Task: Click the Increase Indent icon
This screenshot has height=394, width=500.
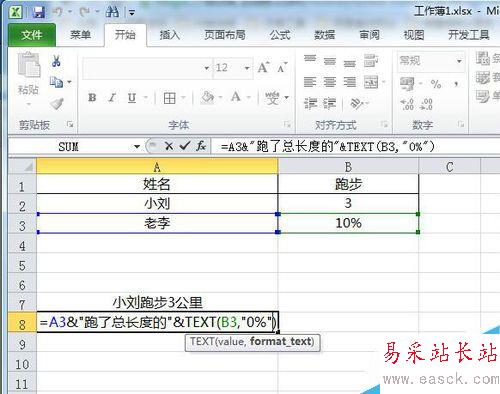Action: click(330, 104)
